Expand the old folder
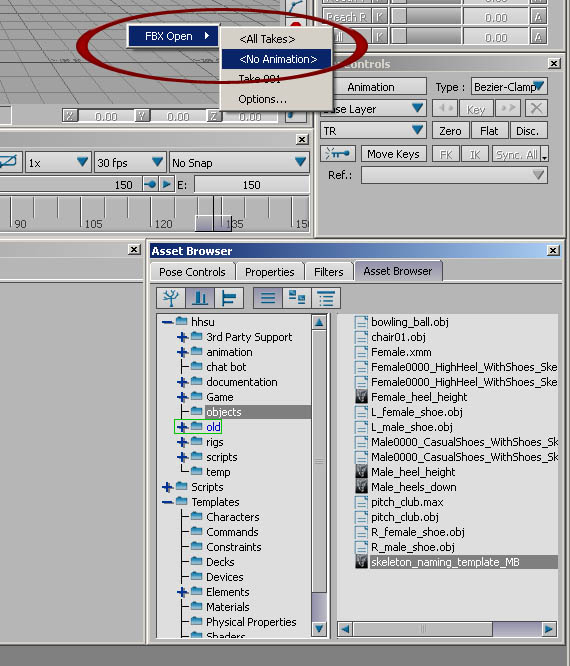 pos(182,427)
